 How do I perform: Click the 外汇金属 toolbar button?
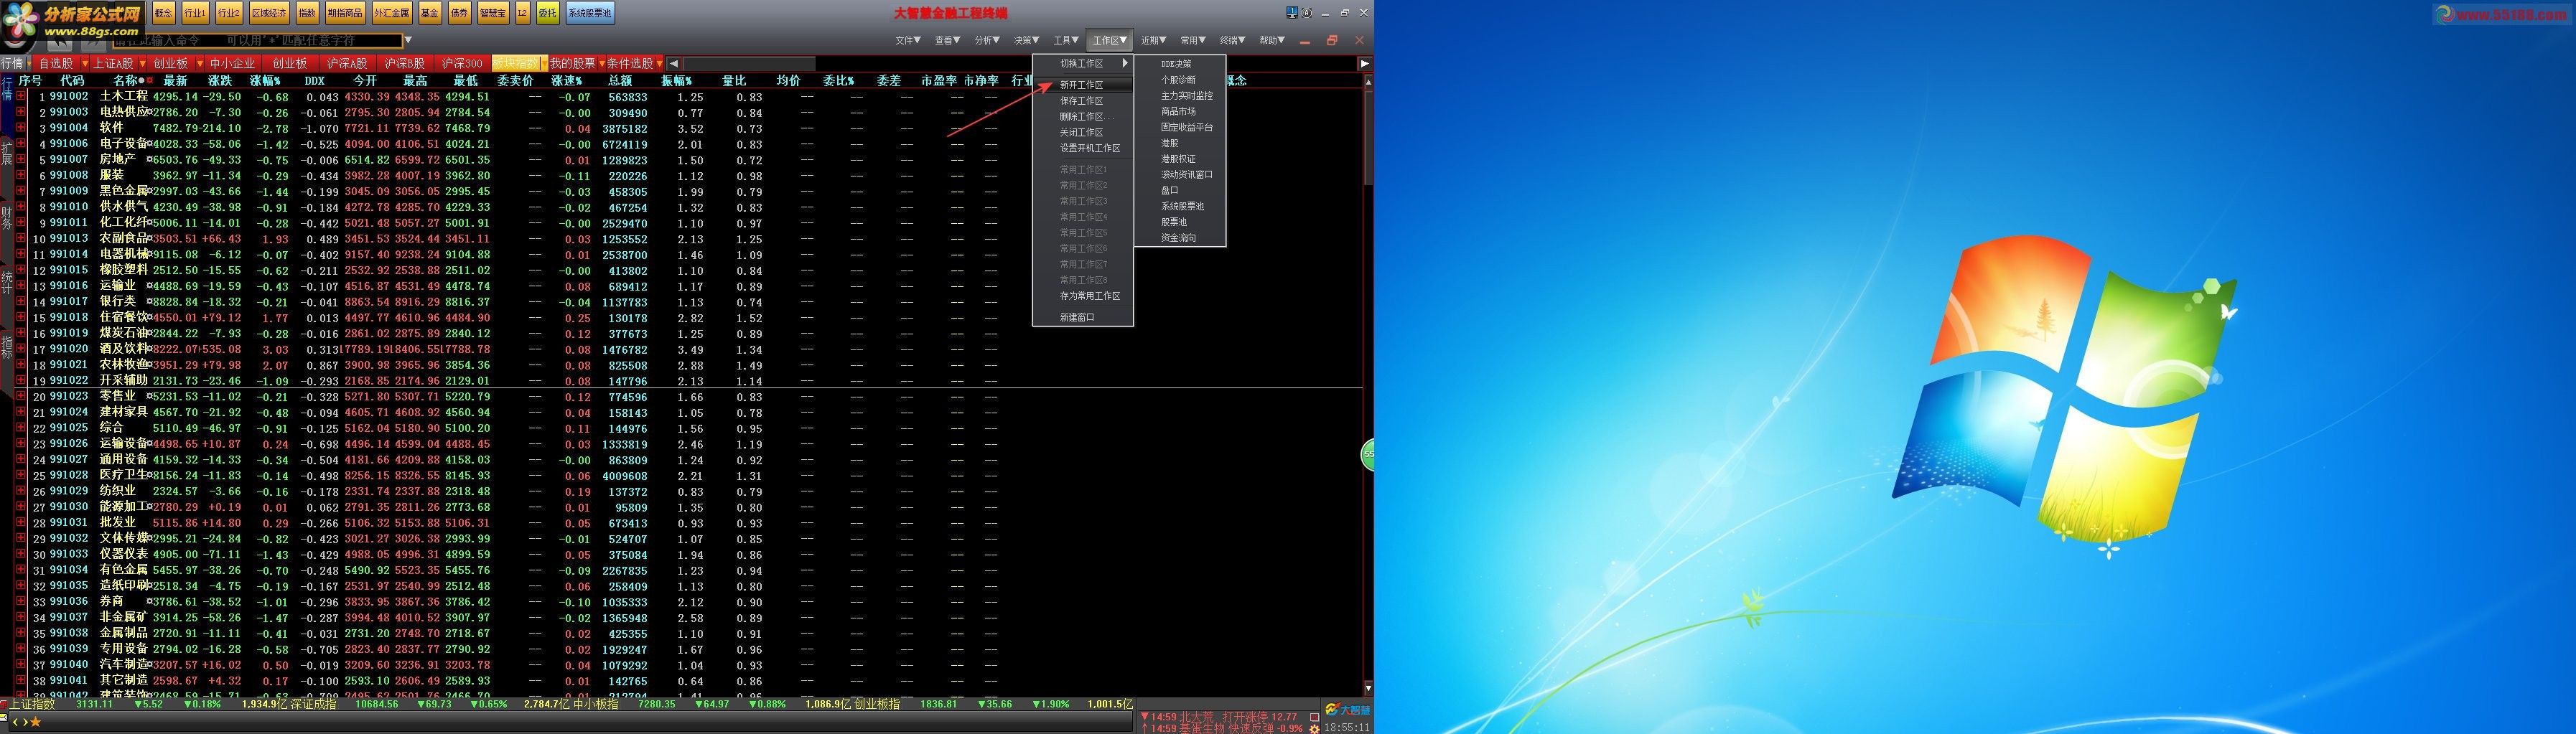click(392, 13)
